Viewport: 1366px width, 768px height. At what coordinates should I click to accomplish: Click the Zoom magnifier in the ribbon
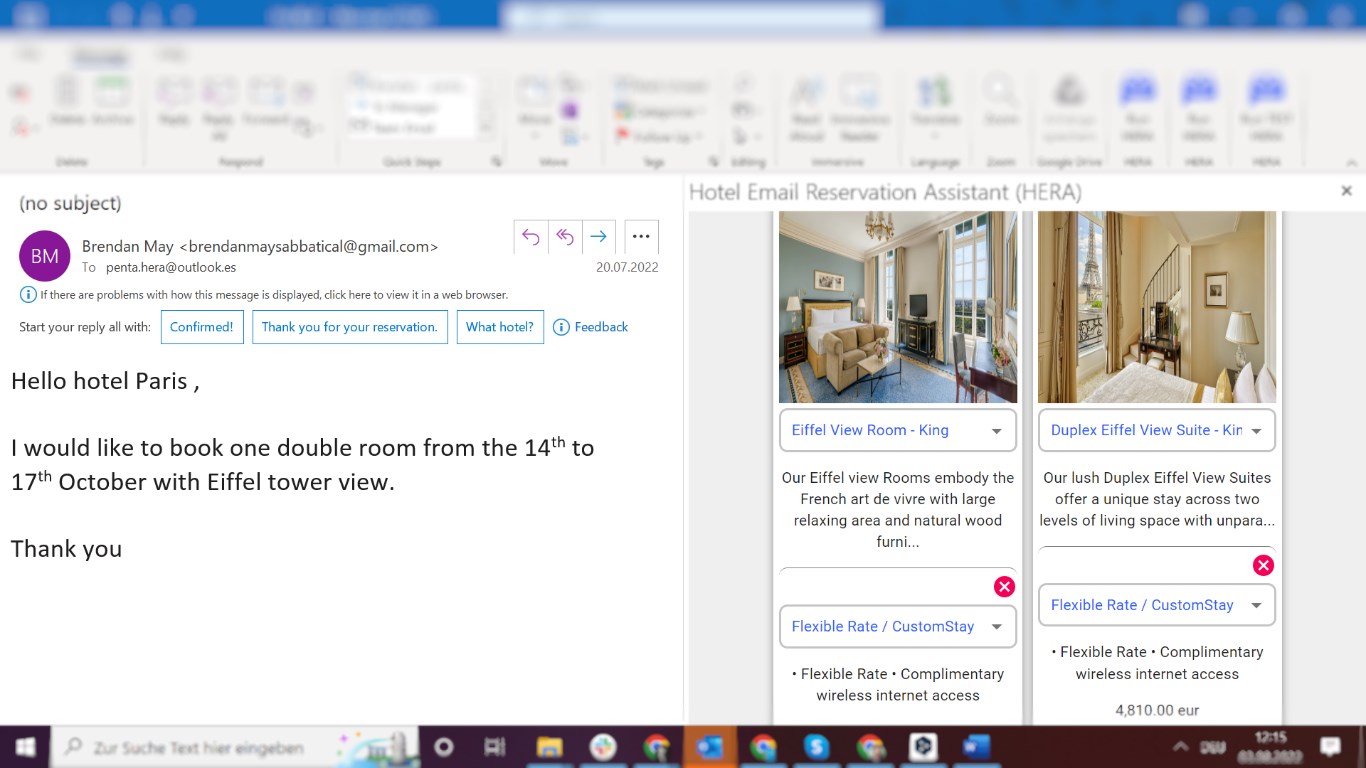point(1000,102)
